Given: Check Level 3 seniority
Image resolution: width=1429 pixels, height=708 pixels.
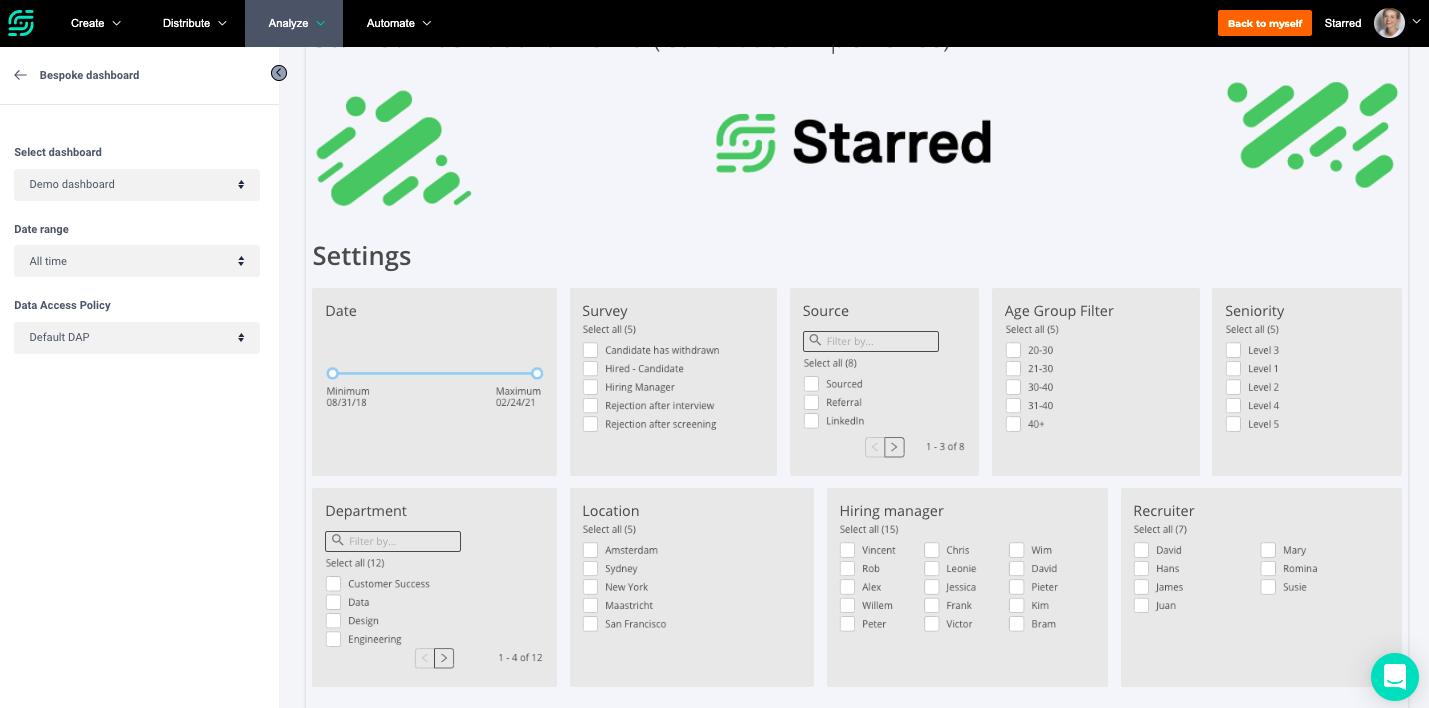Looking at the screenshot, I should (1234, 350).
